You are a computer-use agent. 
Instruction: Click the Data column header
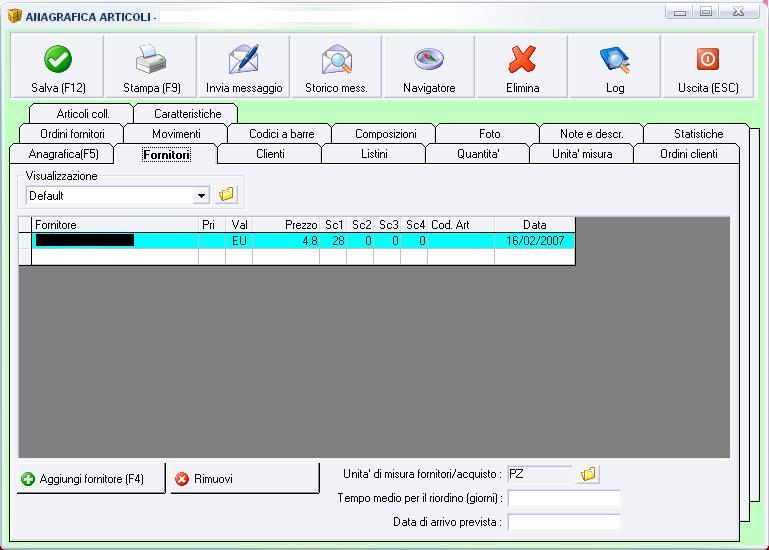pos(535,225)
